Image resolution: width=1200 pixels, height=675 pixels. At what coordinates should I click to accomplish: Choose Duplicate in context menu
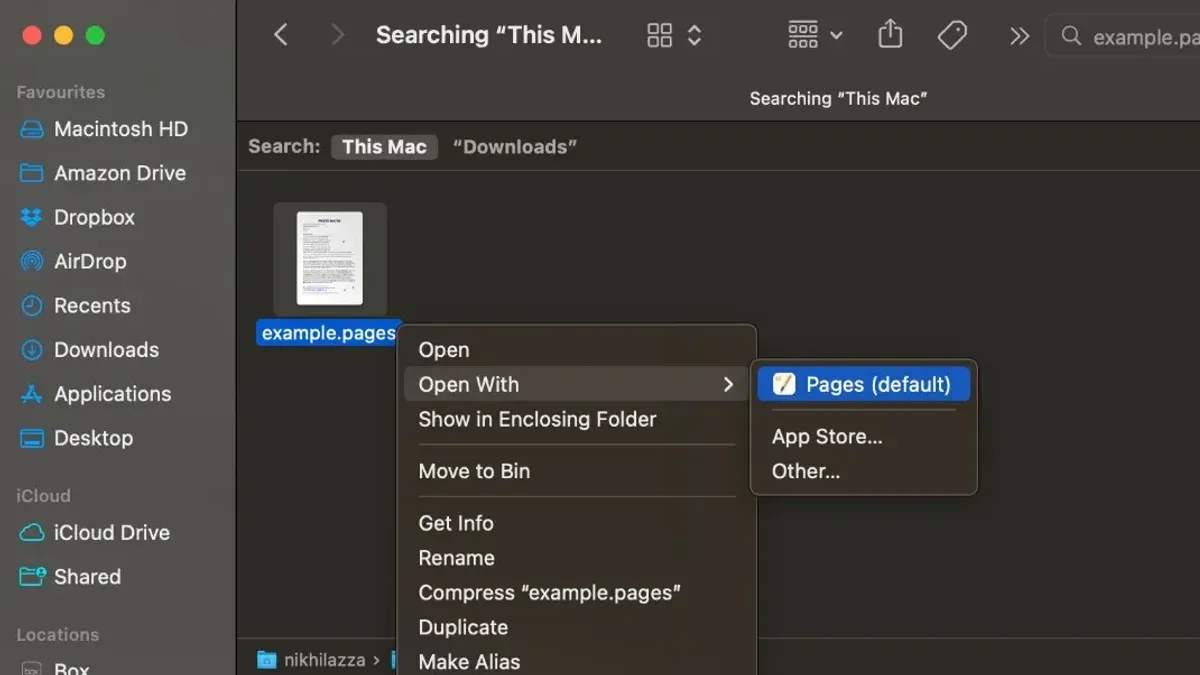point(576,627)
